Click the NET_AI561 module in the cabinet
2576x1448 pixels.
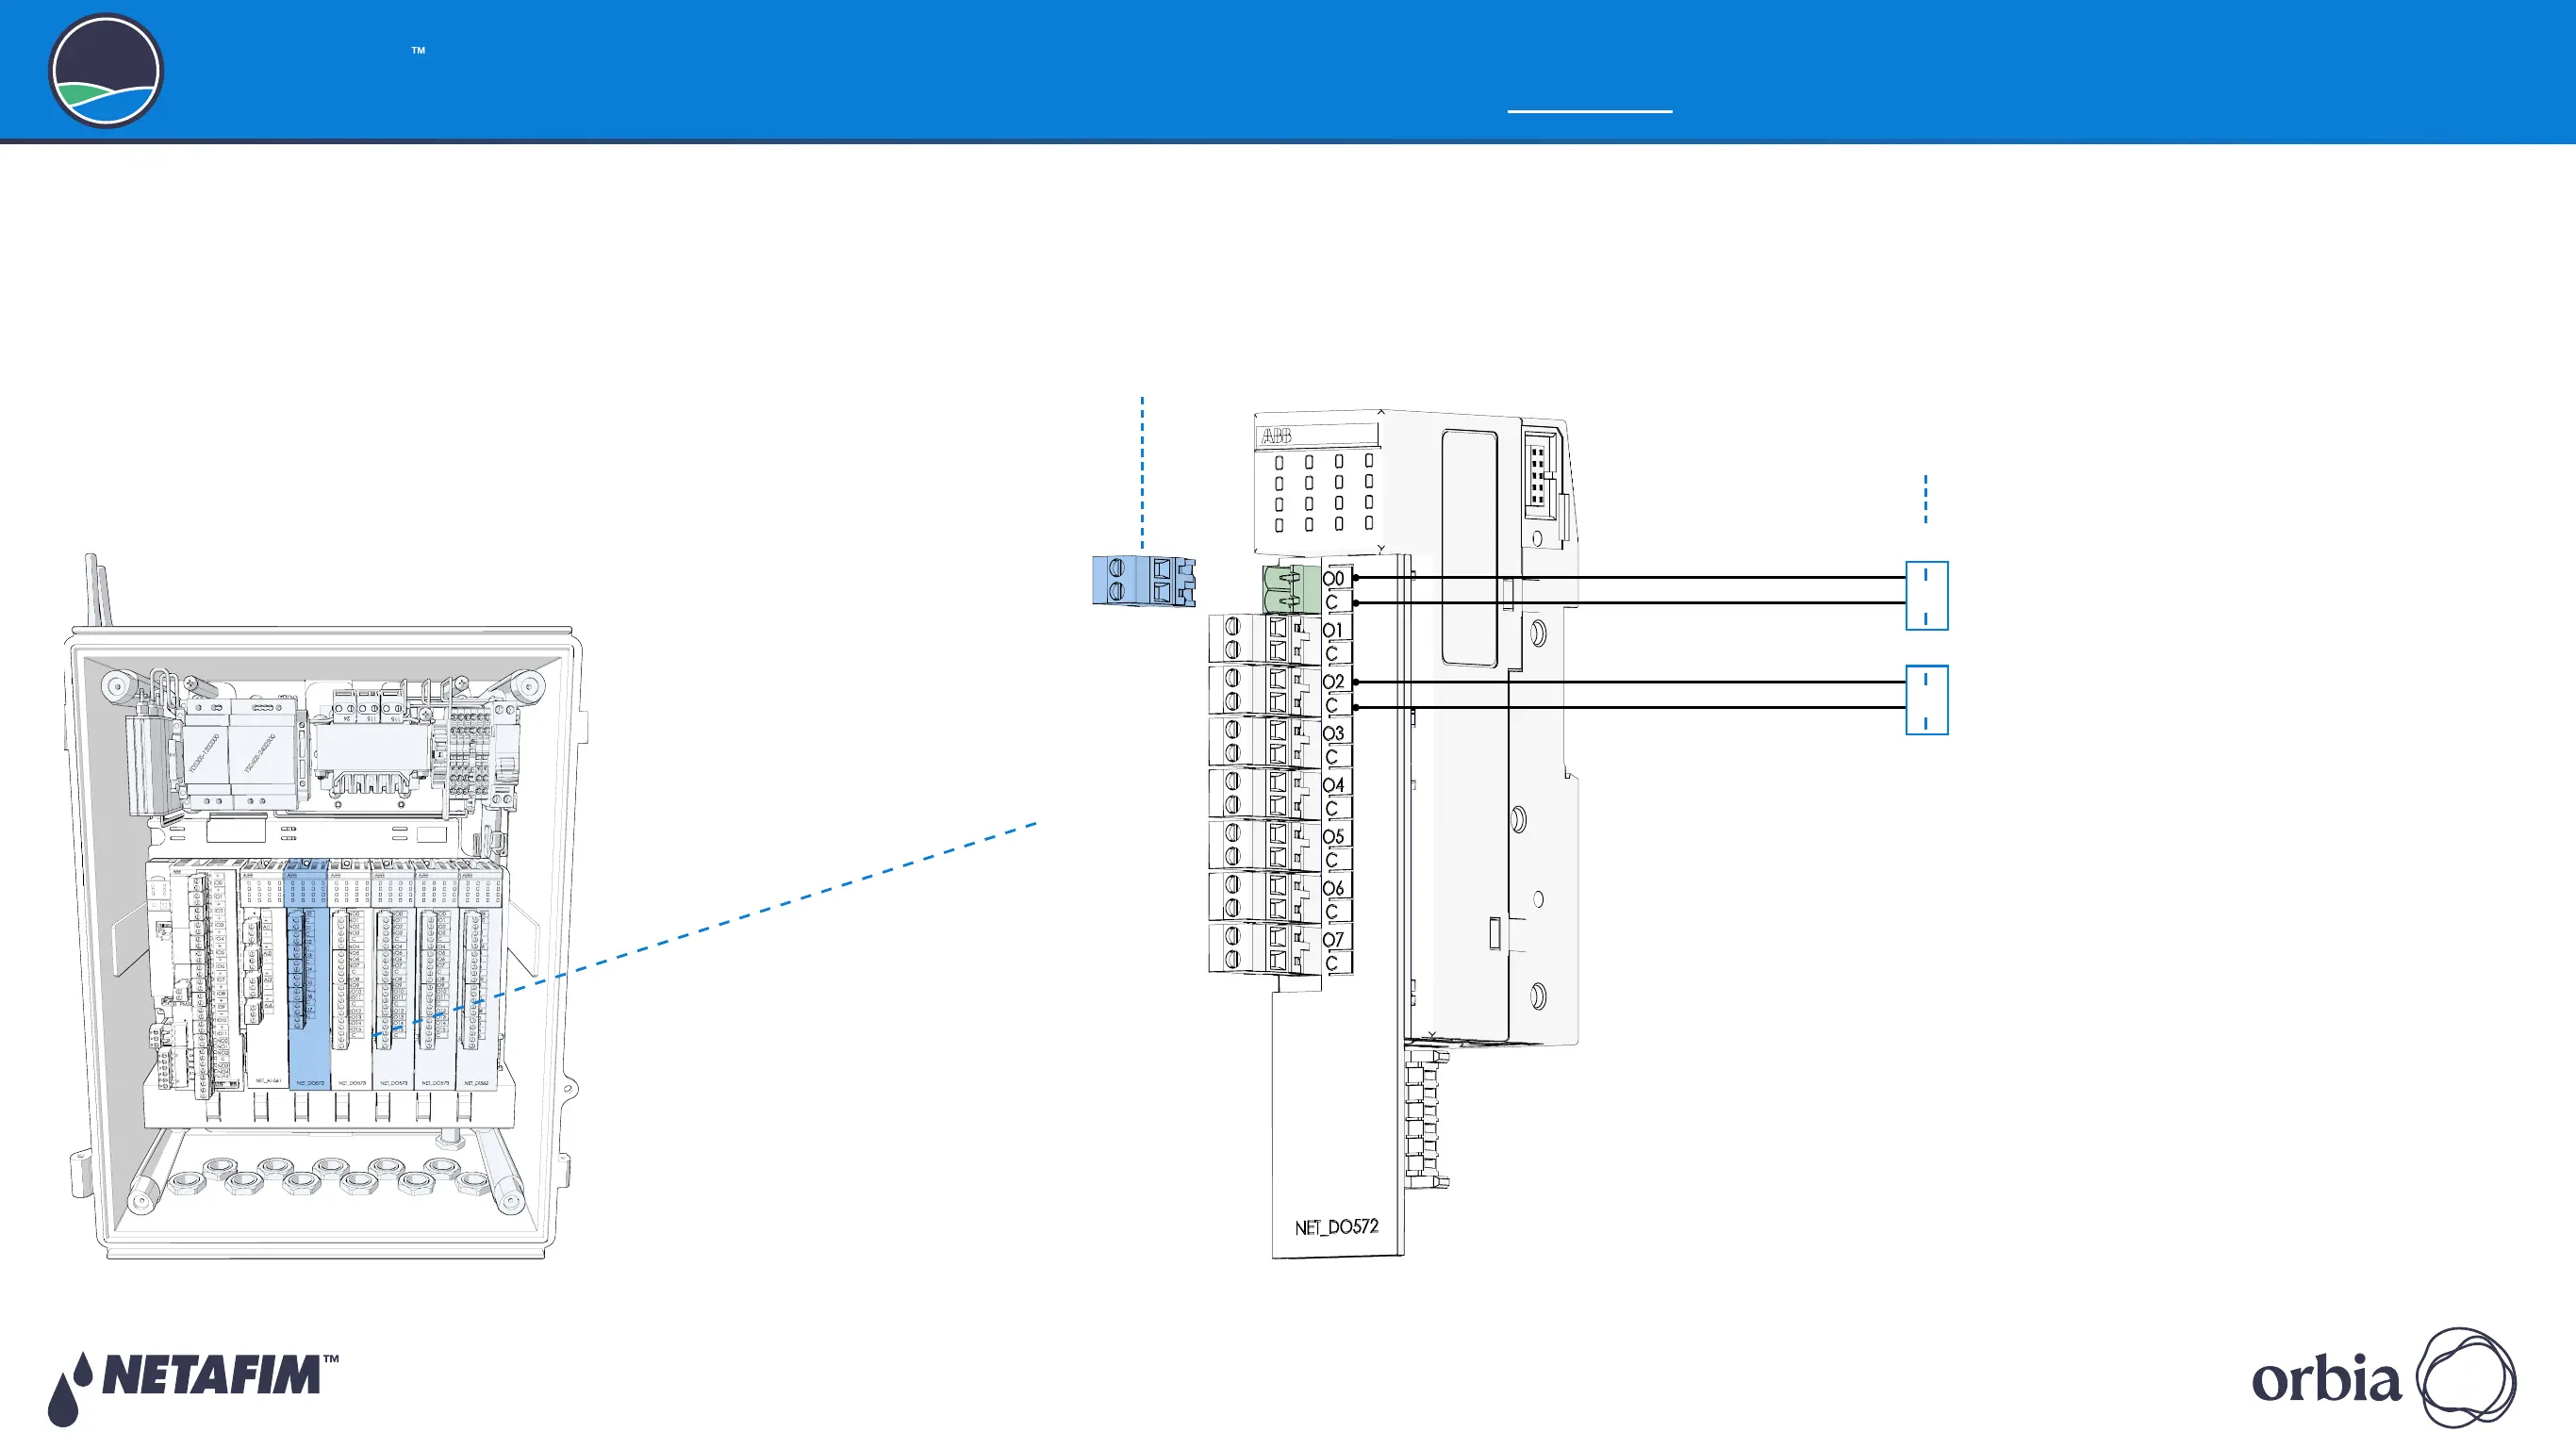point(265,974)
